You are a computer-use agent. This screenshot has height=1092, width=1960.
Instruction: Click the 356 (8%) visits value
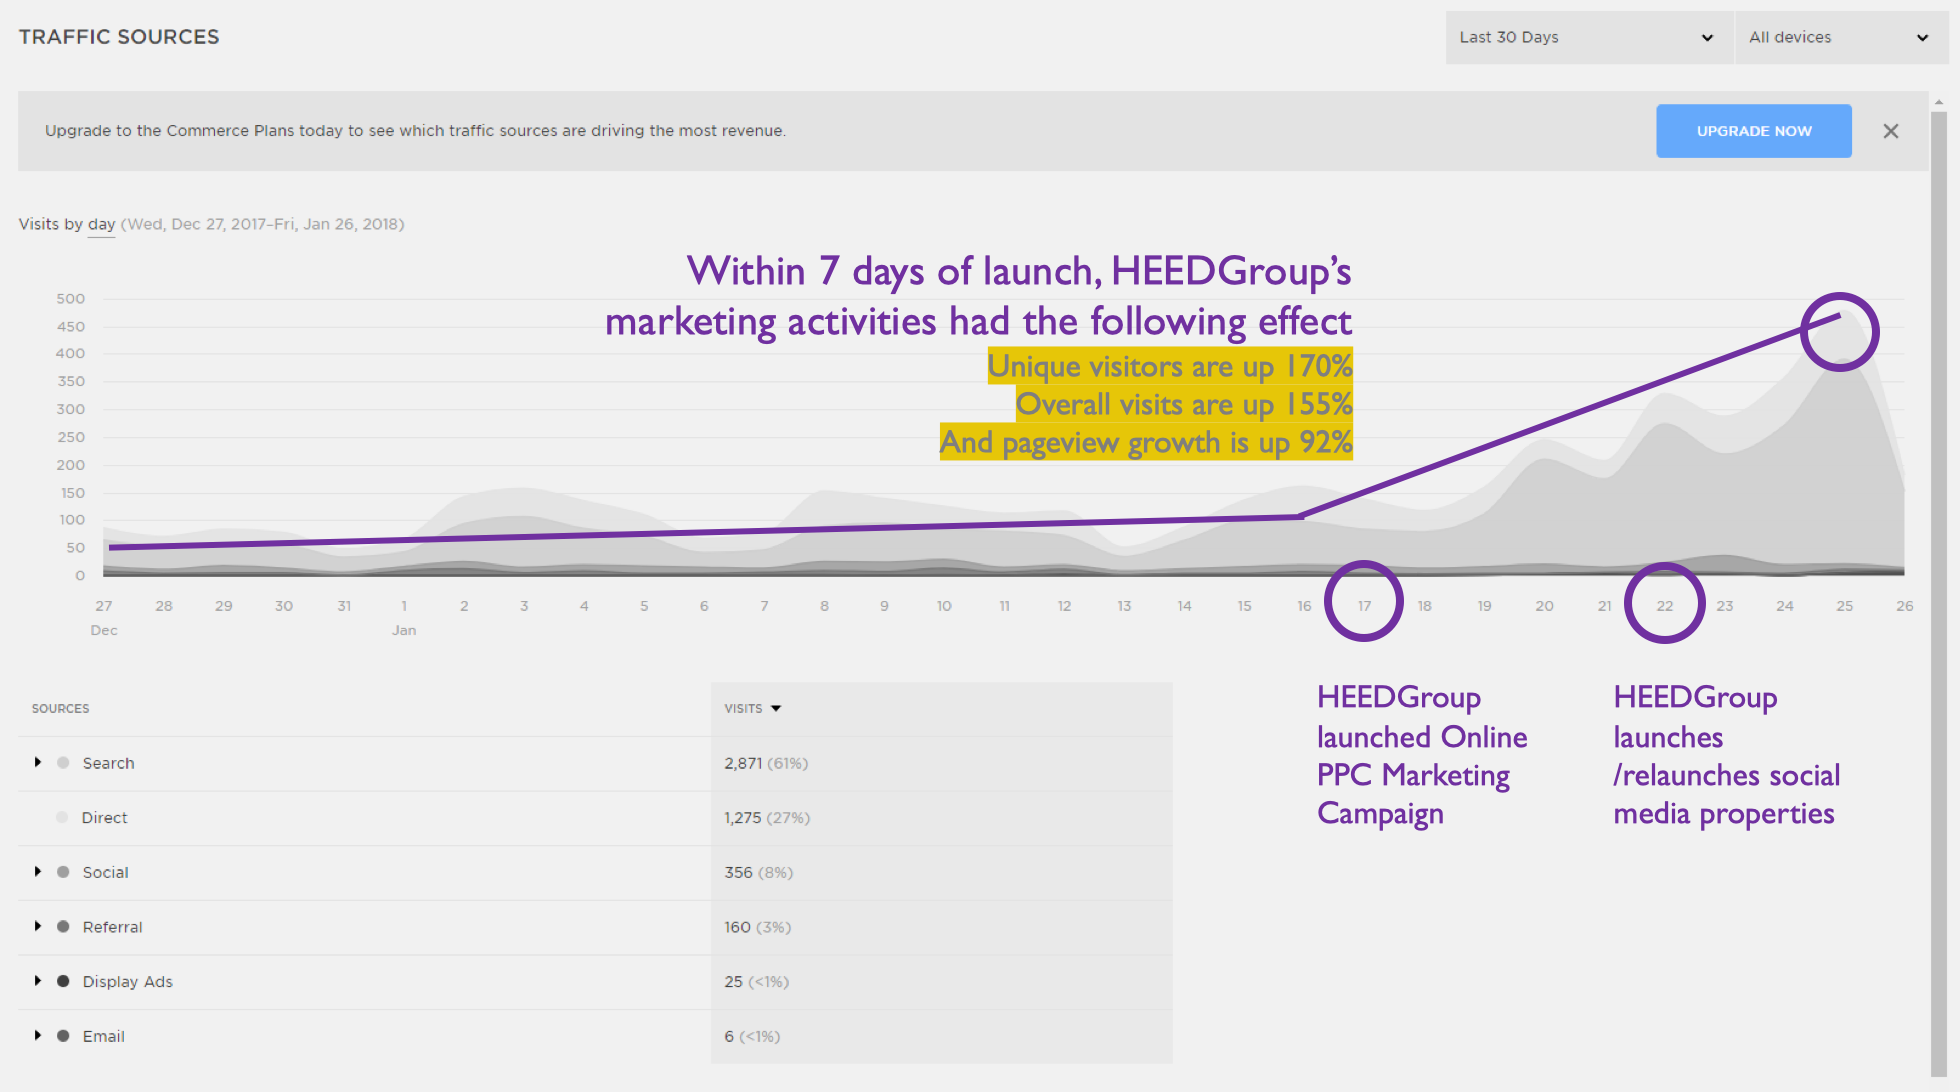[x=758, y=872]
